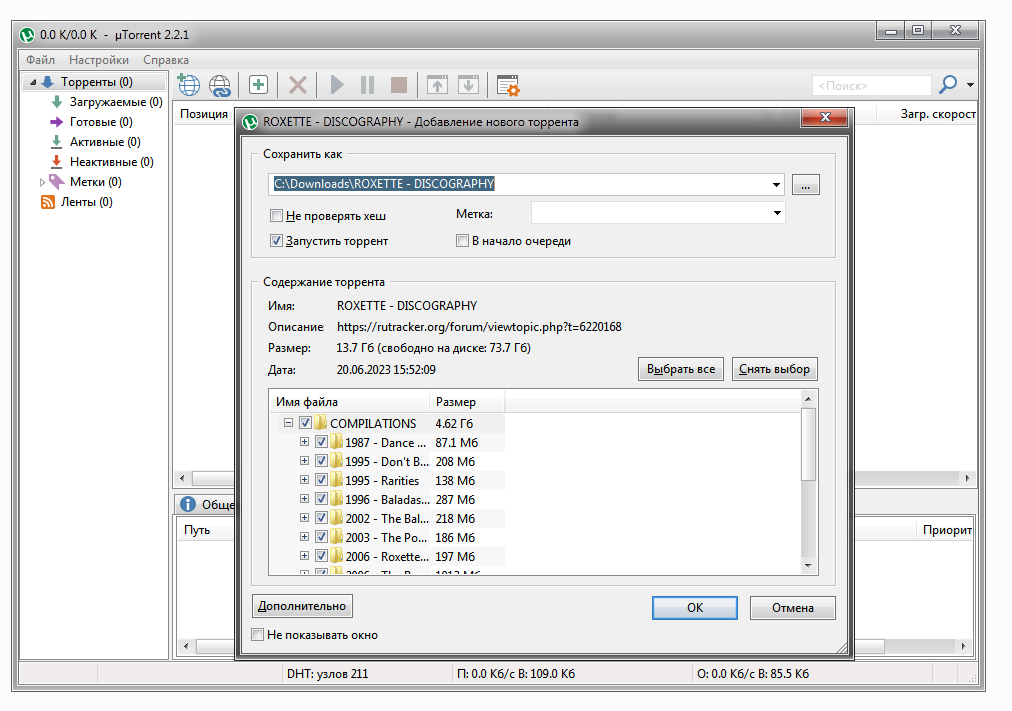Uncheck the 2002 - The Bal... folder checkbox

pos(321,518)
